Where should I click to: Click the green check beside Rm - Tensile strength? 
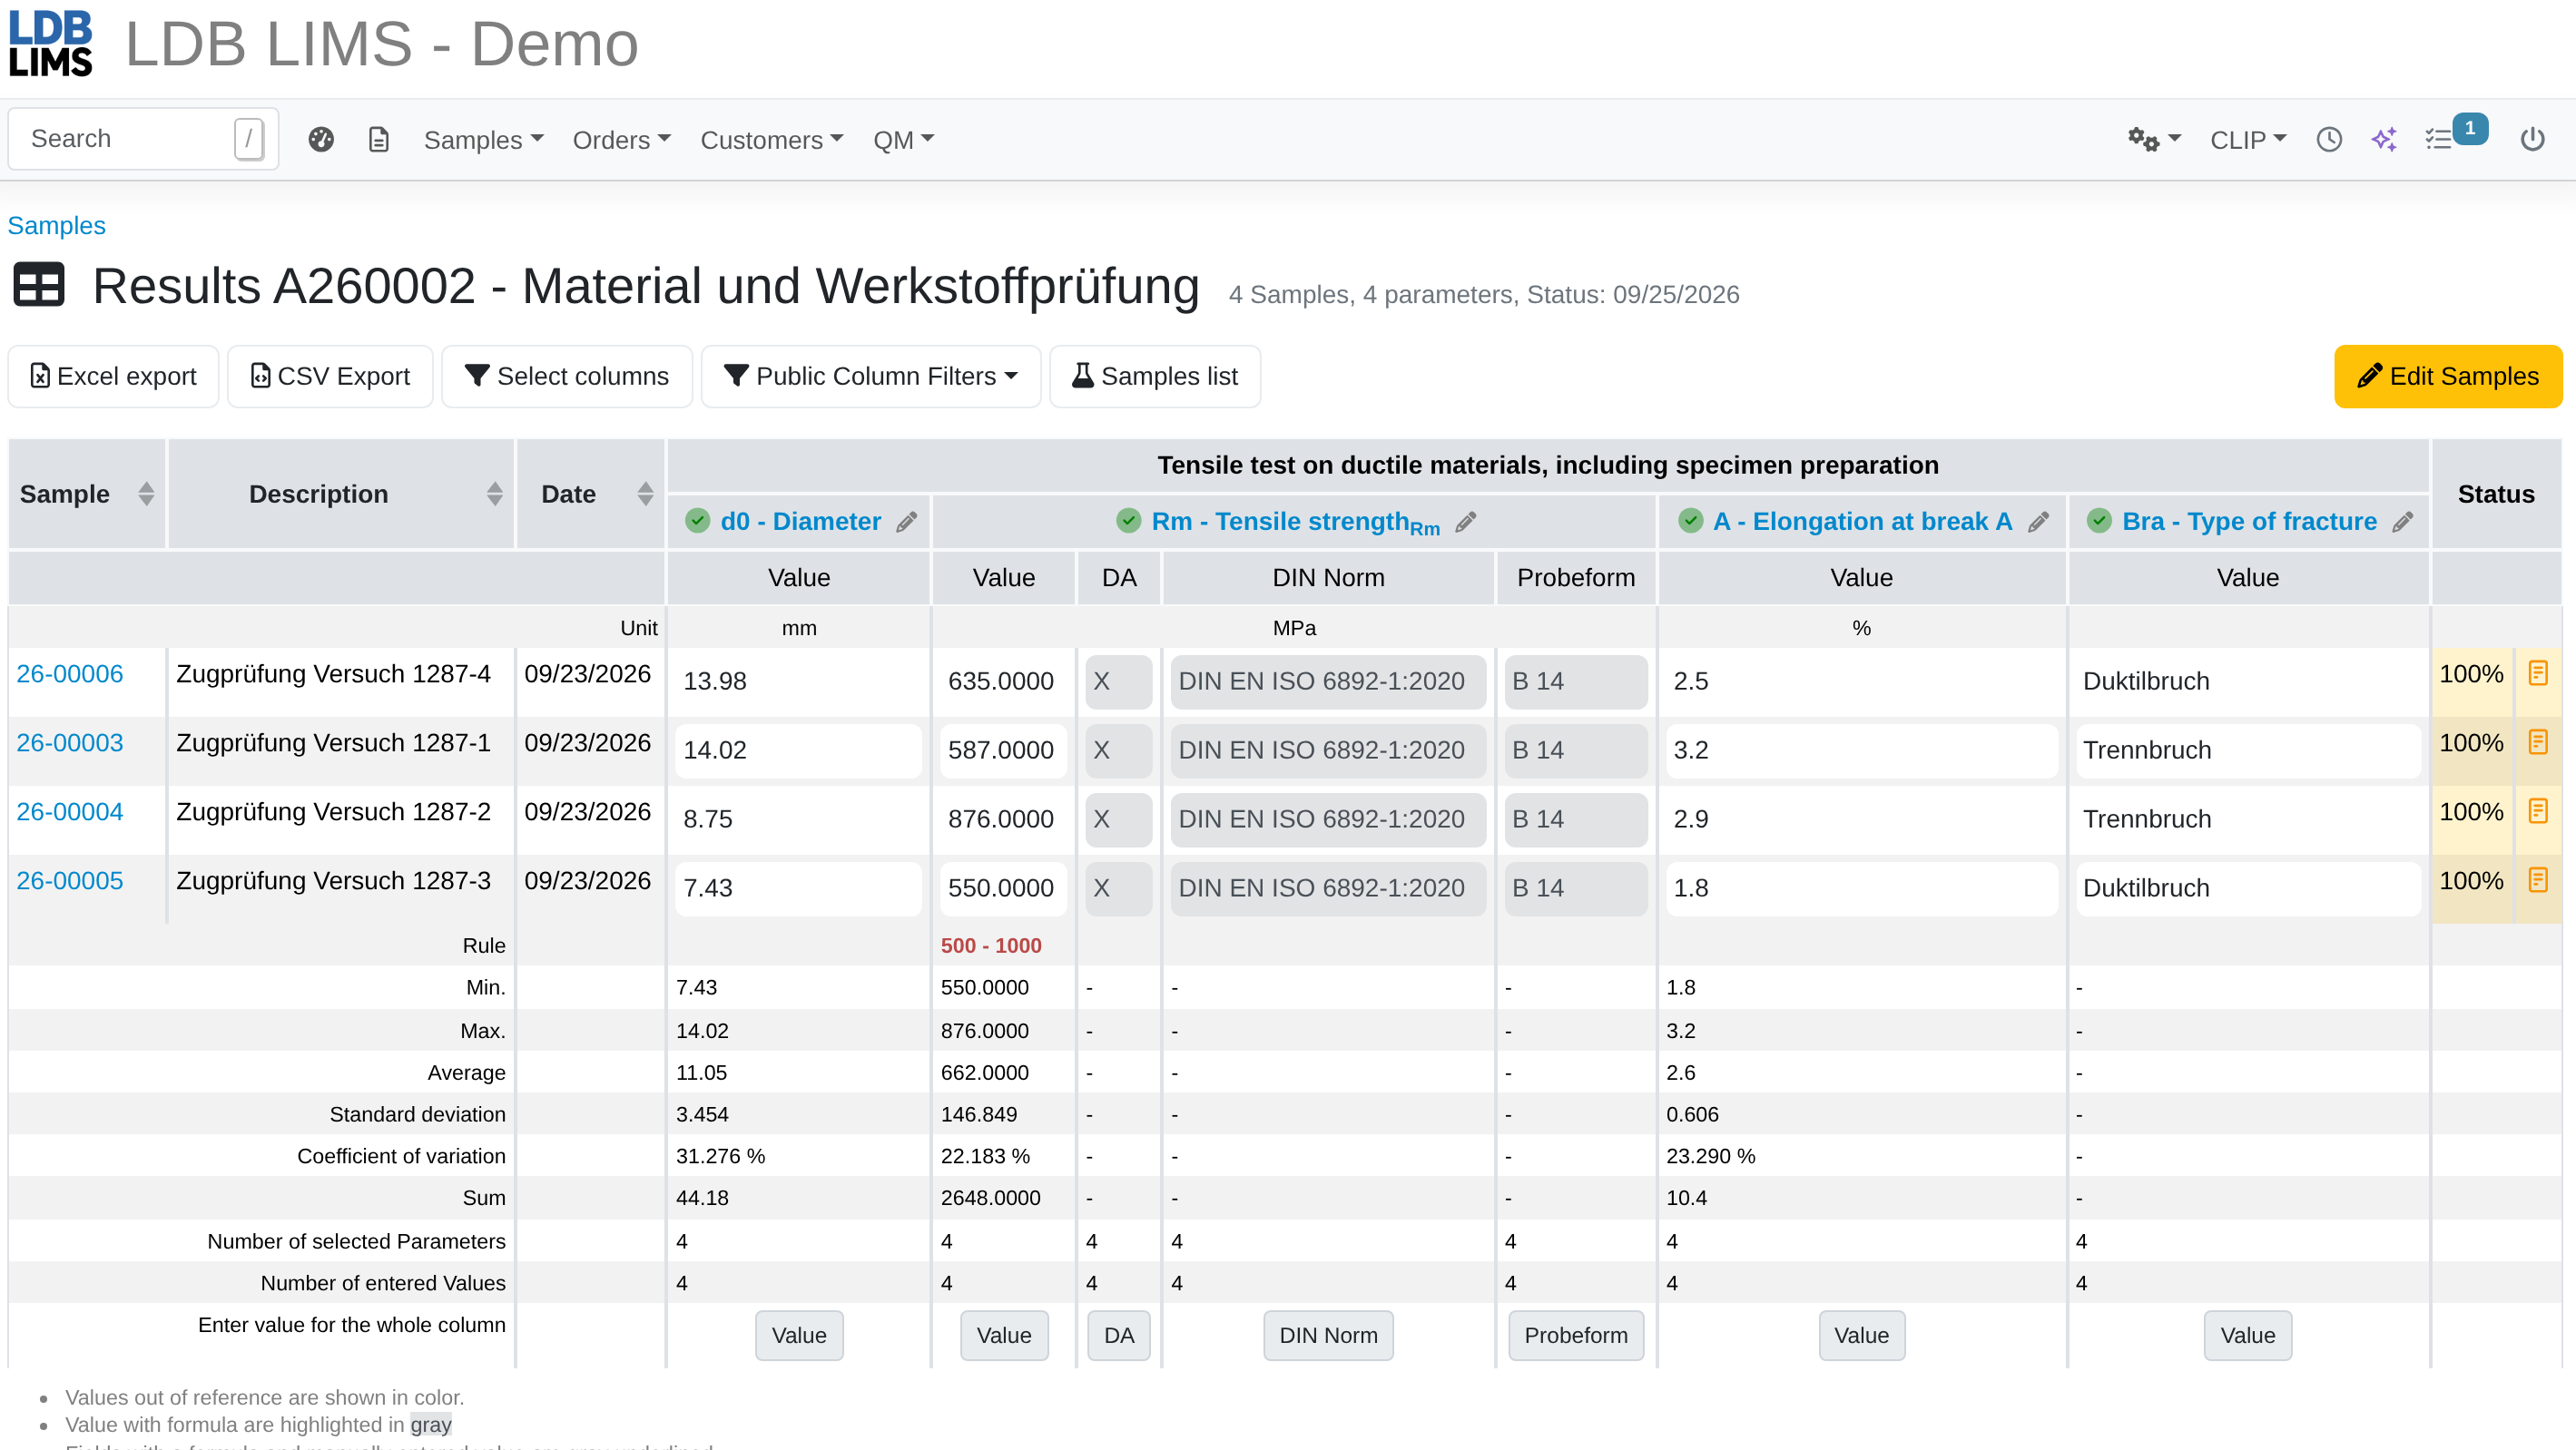click(x=1129, y=521)
